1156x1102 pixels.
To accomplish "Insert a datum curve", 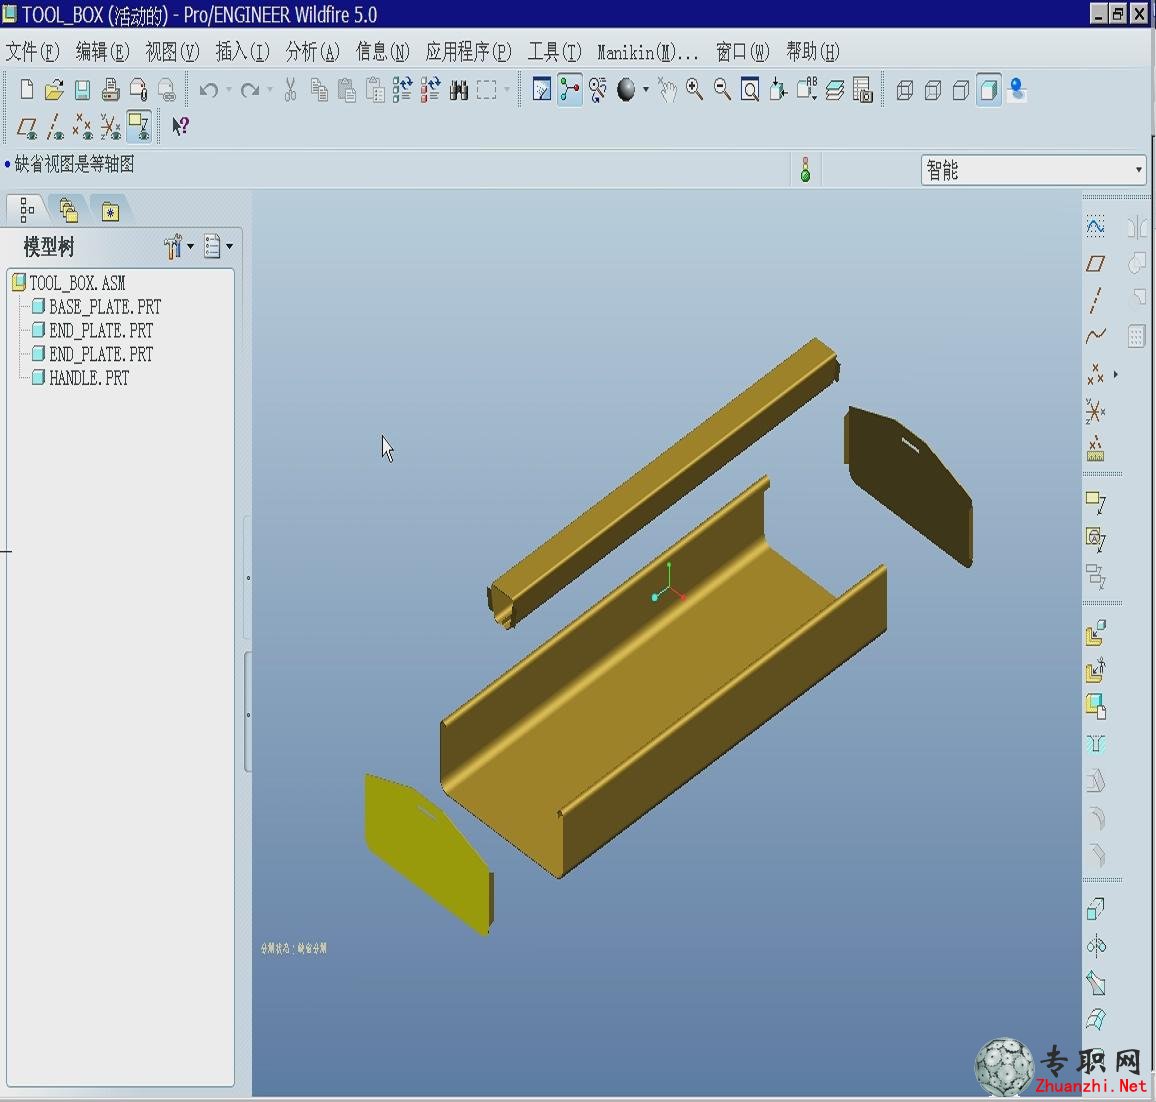I will (1096, 337).
